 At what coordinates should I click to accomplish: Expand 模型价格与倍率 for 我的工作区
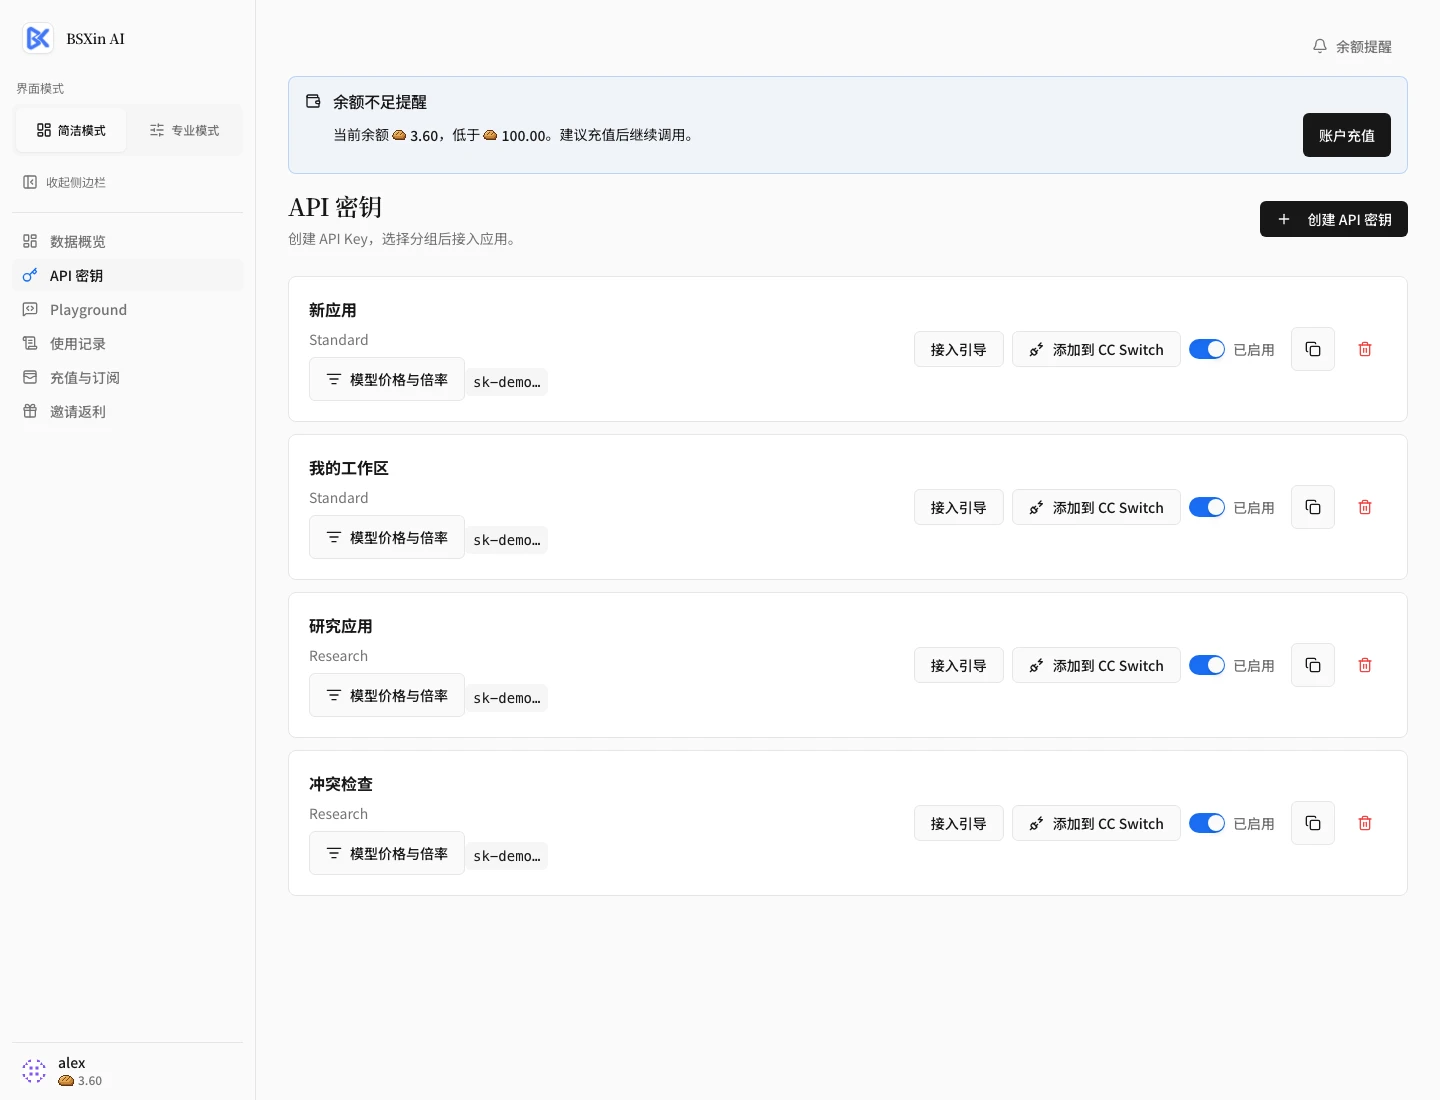[387, 537]
